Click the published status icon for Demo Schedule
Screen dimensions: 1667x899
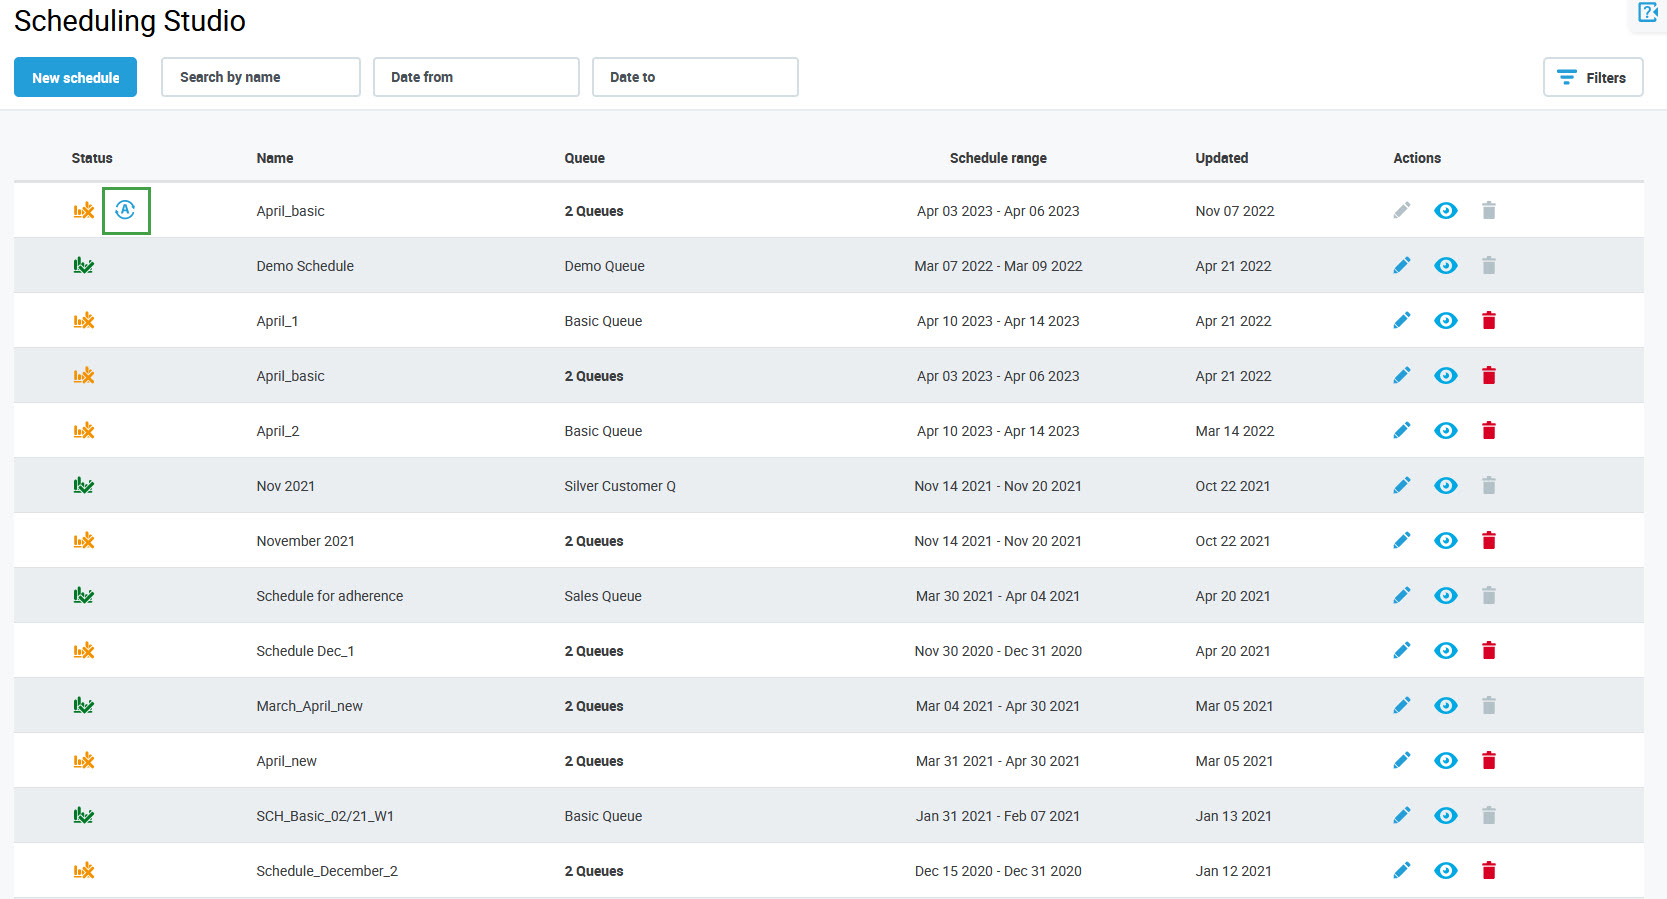pos(84,266)
